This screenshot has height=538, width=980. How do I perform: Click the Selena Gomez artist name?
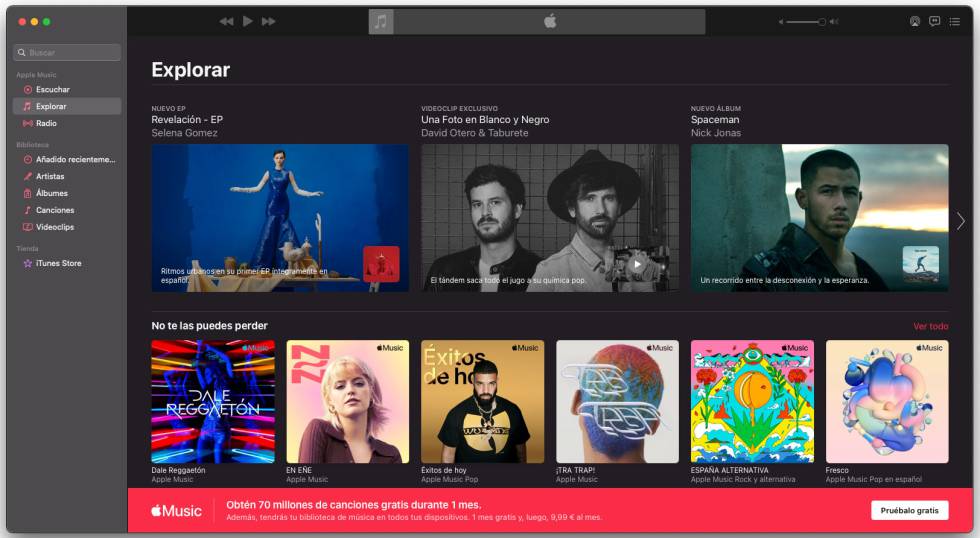coord(184,132)
